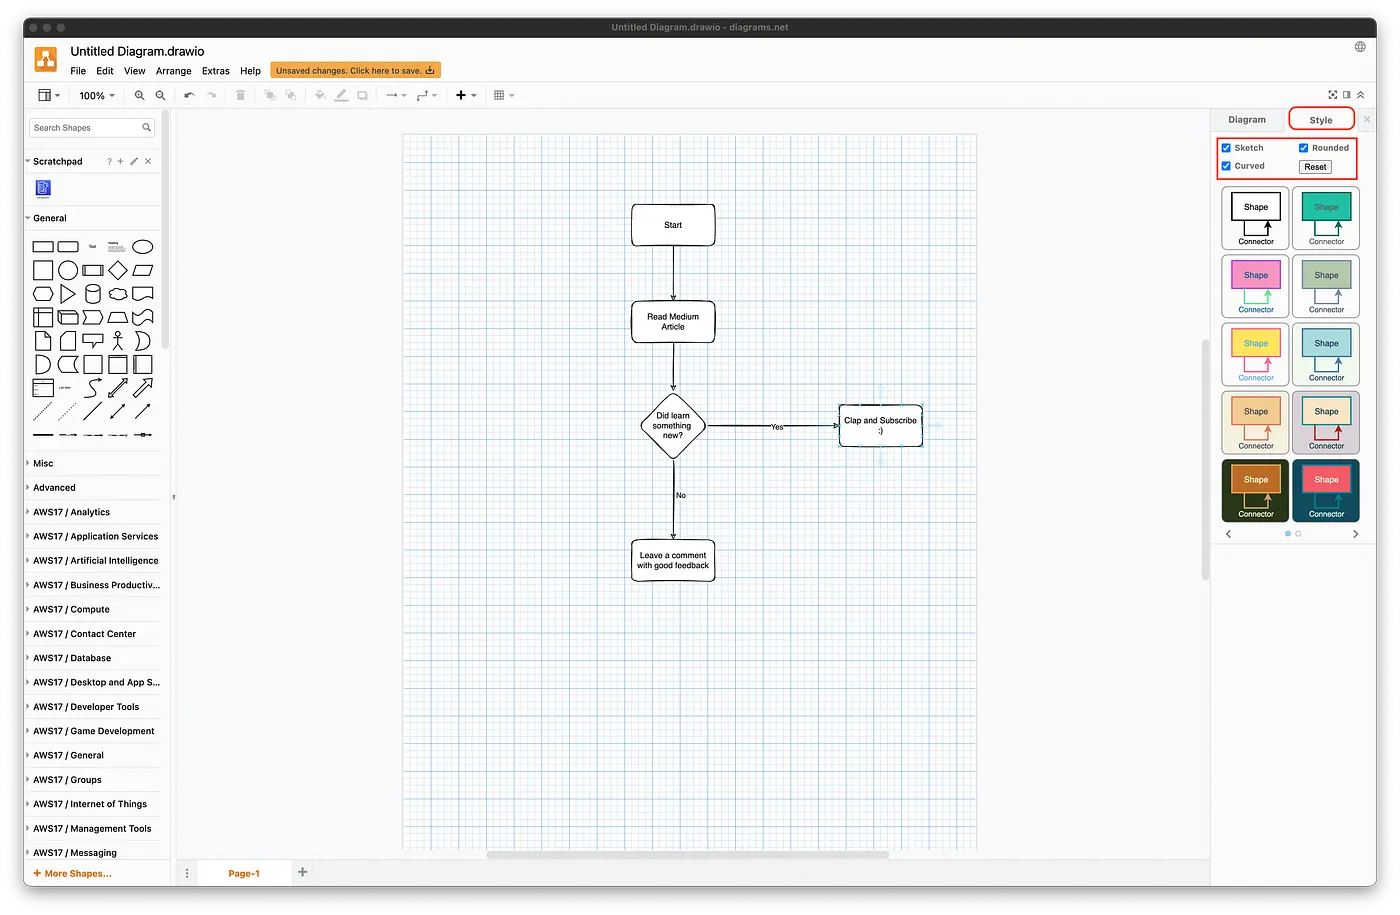This screenshot has width=1400, height=915.
Task: Switch to the Diagram tab
Action: tap(1247, 119)
